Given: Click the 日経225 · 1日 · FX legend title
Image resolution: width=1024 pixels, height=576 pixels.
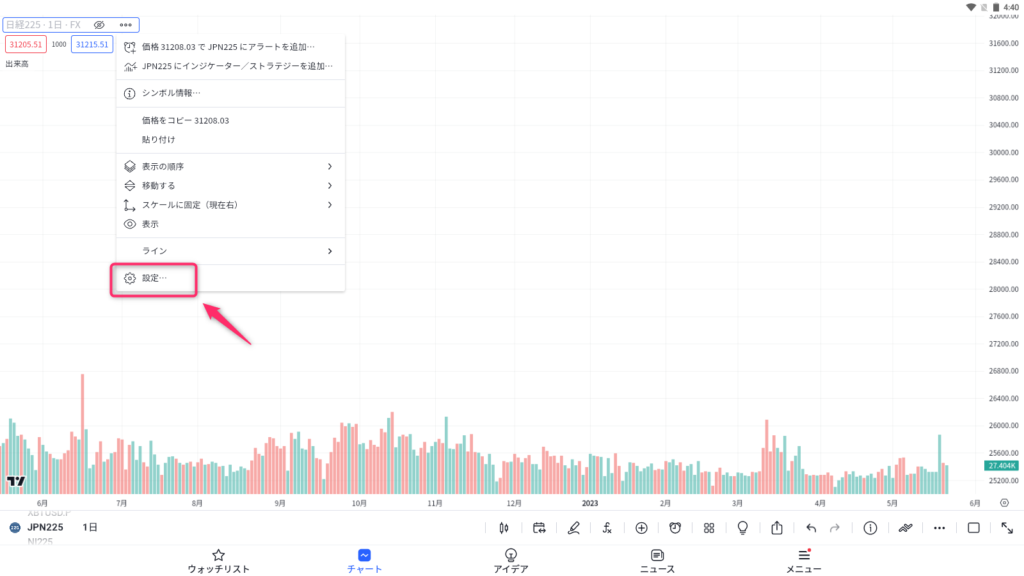Looking at the screenshot, I should click(43, 25).
